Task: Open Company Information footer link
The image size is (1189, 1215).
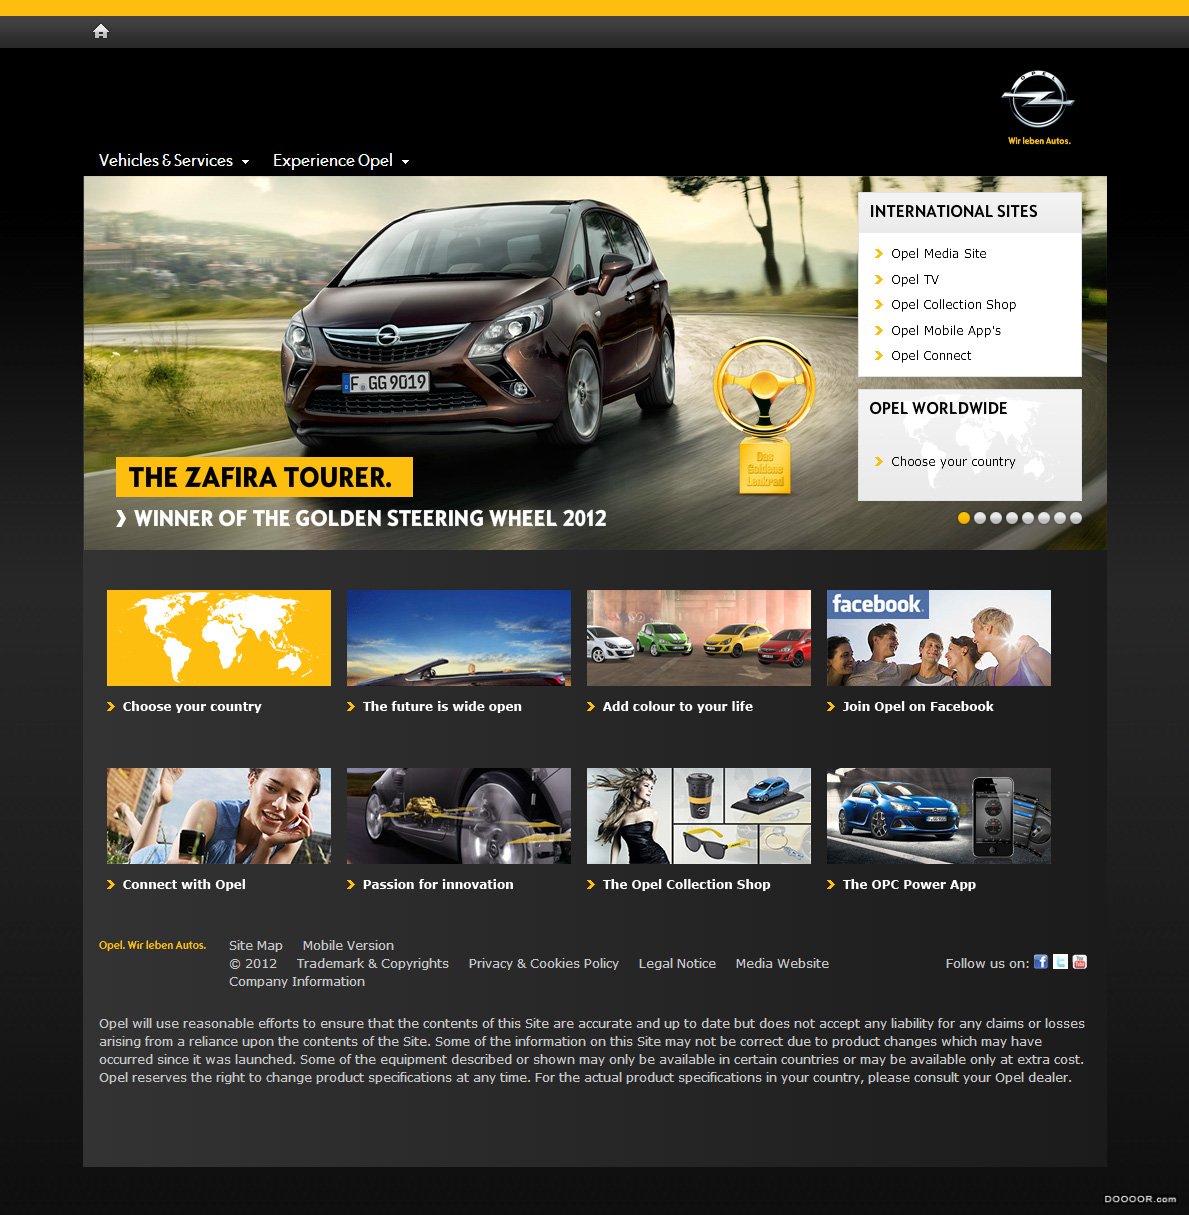Action: coord(297,981)
